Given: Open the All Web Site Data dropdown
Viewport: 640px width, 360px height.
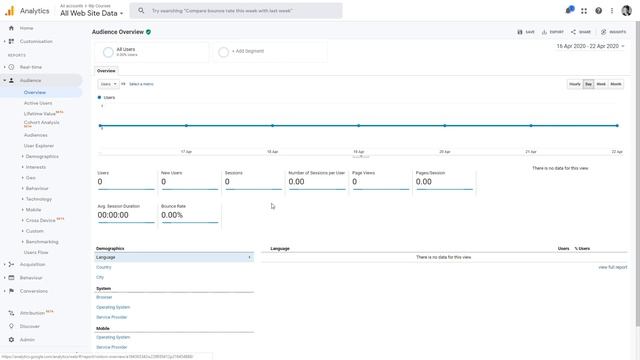Looking at the screenshot, I should [x=91, y=13].
